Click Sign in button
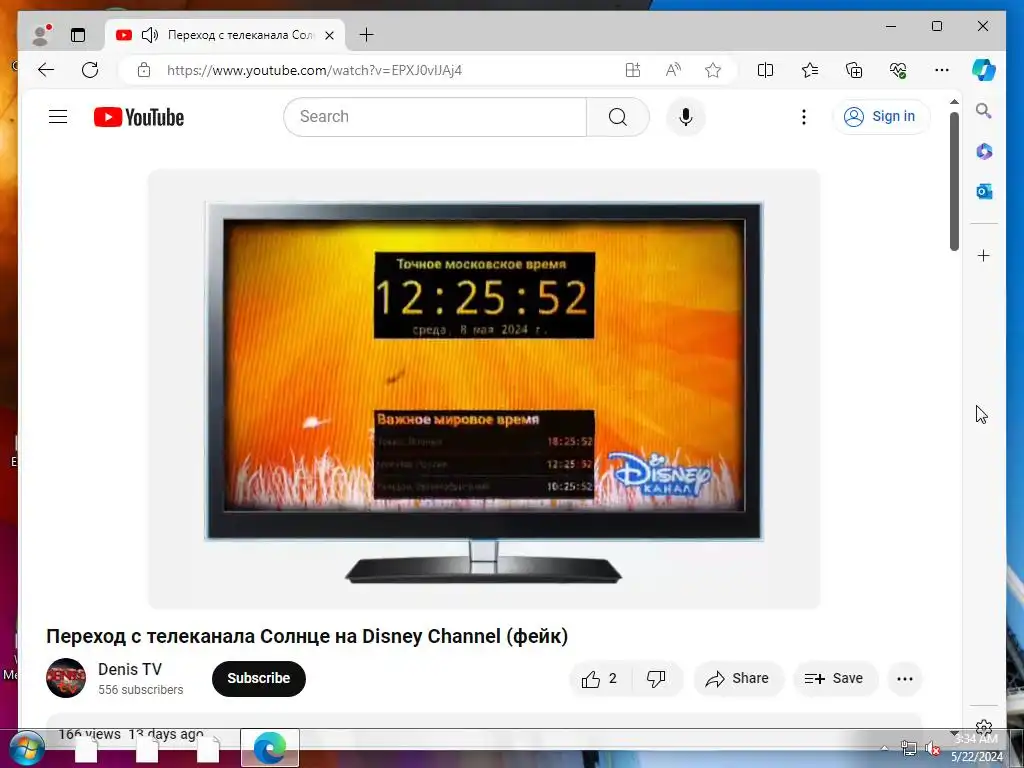1024x768 pixels. click(x=881, y=116)
